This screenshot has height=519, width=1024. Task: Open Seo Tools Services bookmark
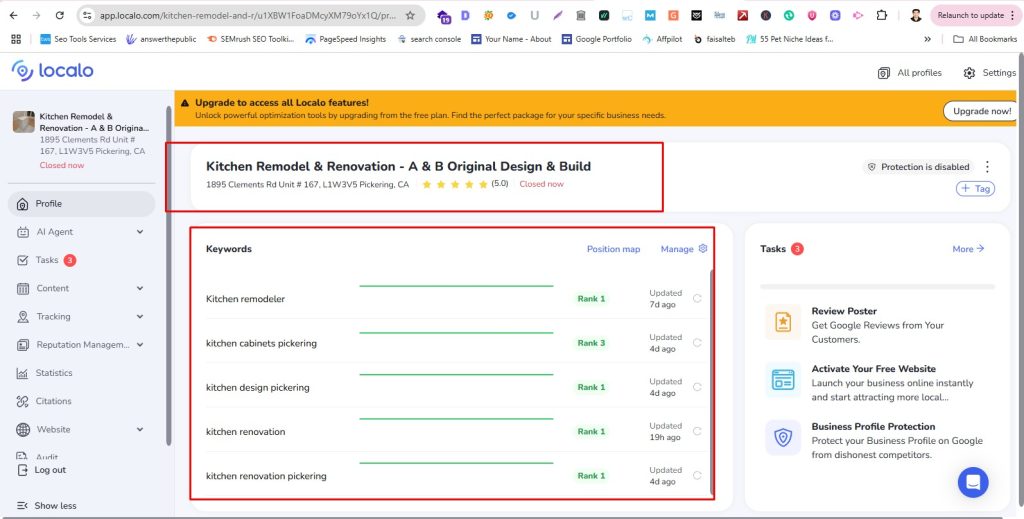pyautogui.click(x=78, y=39)
